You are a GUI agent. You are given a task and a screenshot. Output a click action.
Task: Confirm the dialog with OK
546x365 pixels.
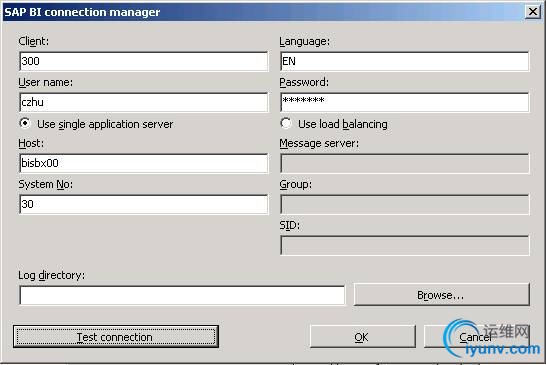click(x=362, y=337)
